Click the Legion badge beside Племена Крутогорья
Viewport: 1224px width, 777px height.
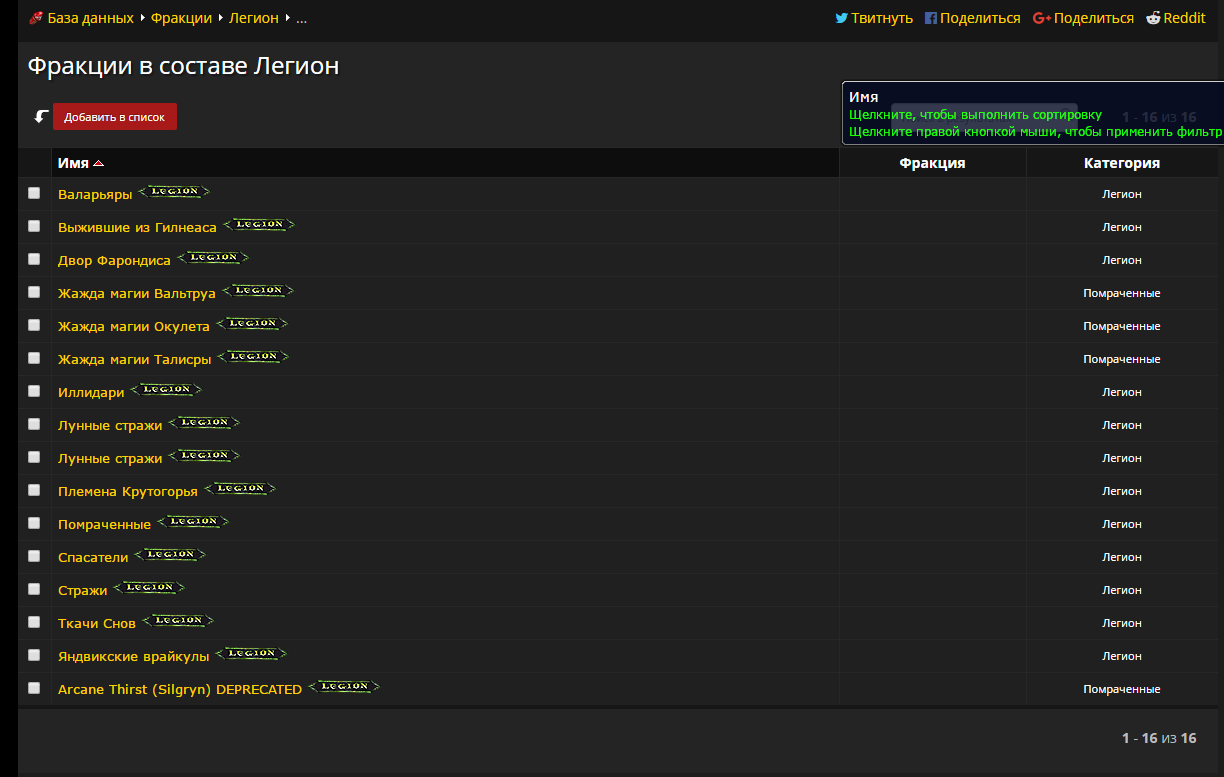coord(240,489)
